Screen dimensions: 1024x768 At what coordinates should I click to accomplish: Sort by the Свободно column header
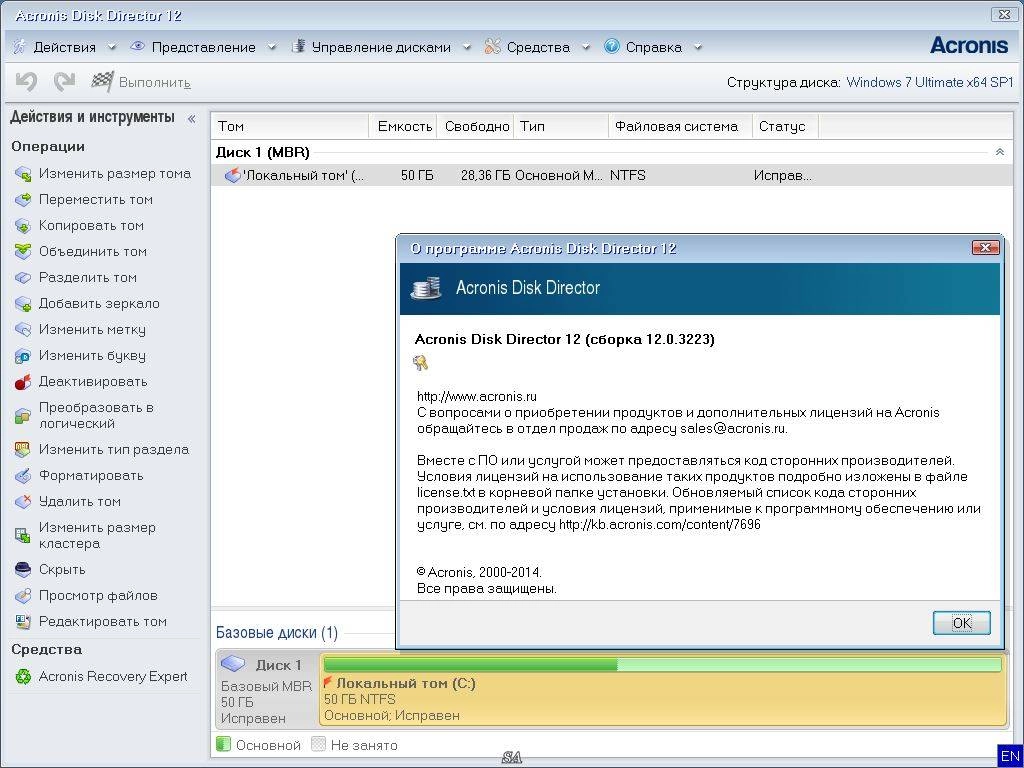click(x=476, y=126)
